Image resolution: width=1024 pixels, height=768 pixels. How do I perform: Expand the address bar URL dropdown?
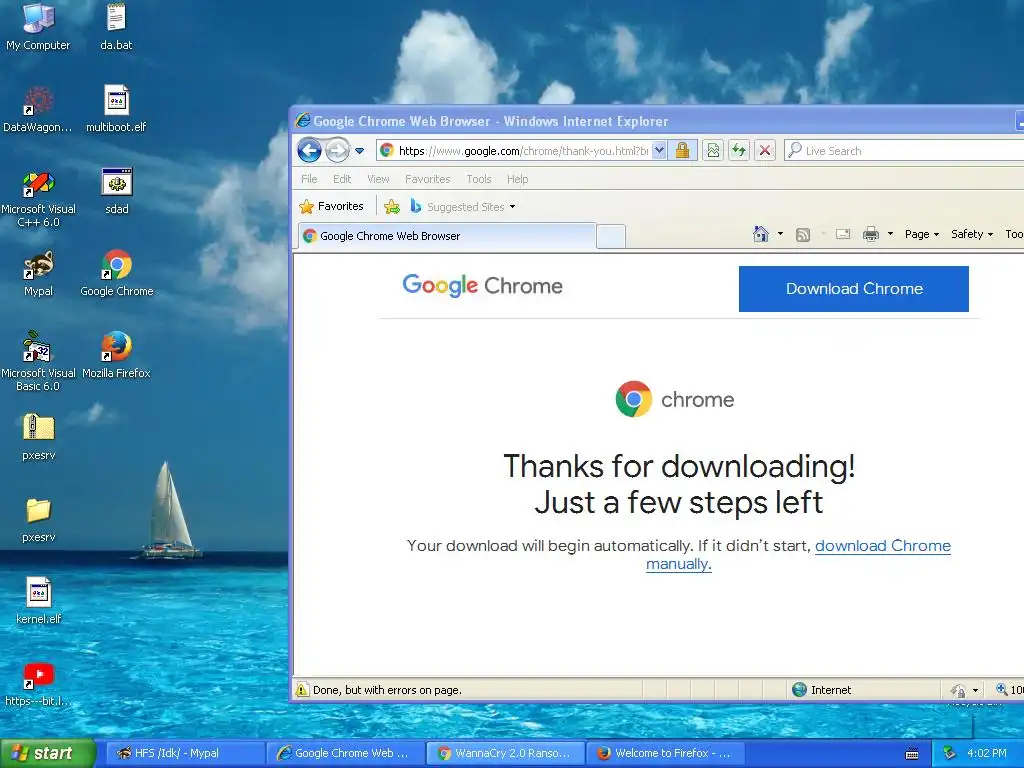point(659,151)
